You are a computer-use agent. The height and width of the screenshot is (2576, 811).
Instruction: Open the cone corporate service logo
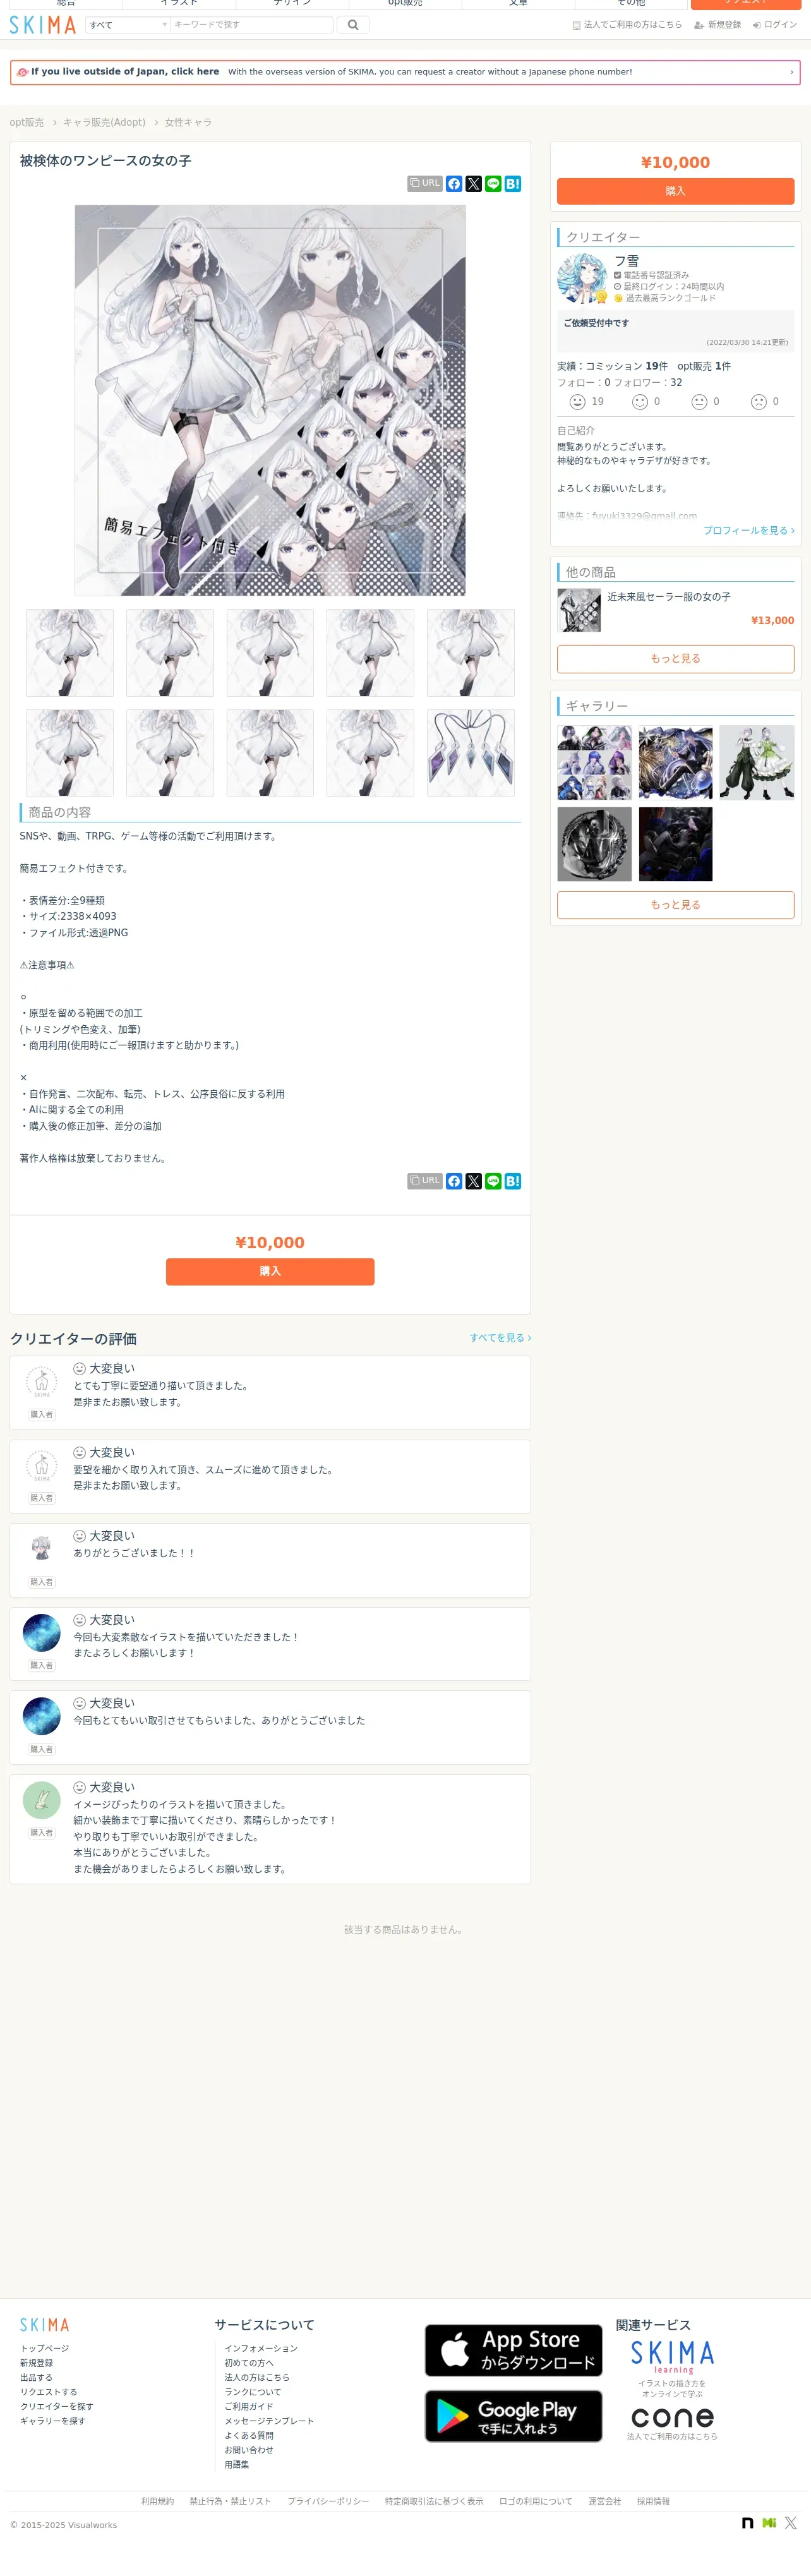coord(672,2417)
